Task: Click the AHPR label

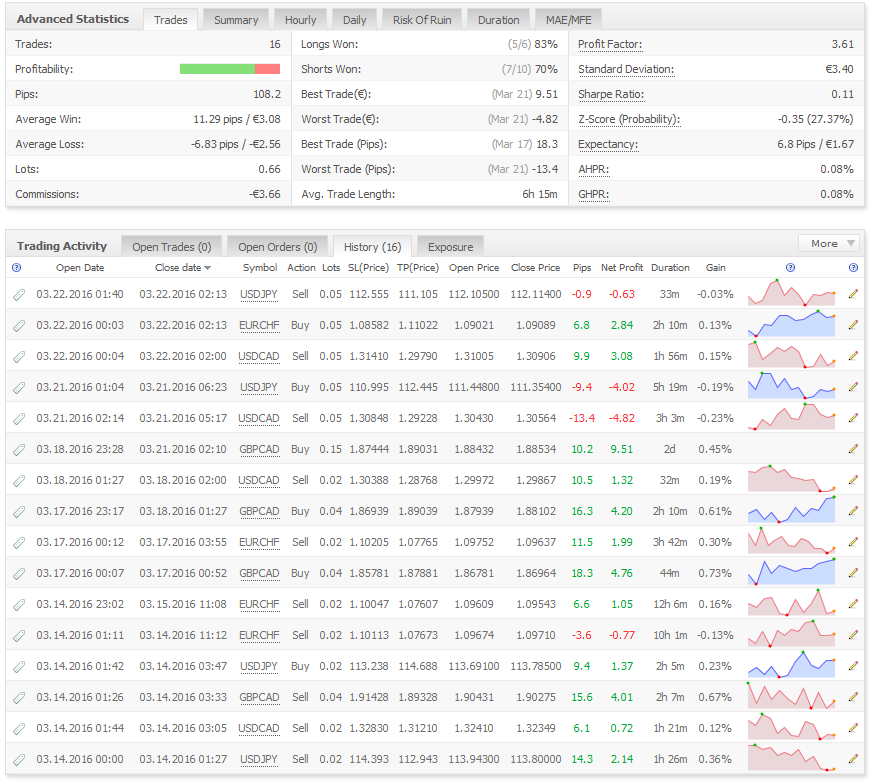Action: pos(593,169)
